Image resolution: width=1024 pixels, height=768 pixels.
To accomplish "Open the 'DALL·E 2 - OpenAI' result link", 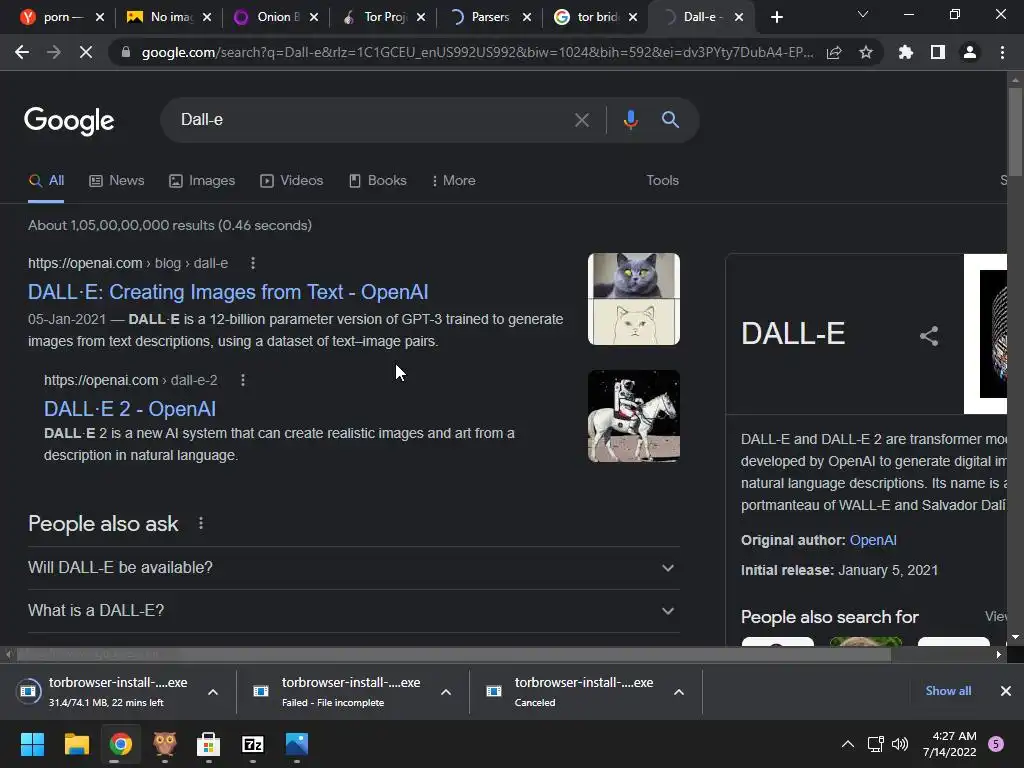I will pos(129,409).
